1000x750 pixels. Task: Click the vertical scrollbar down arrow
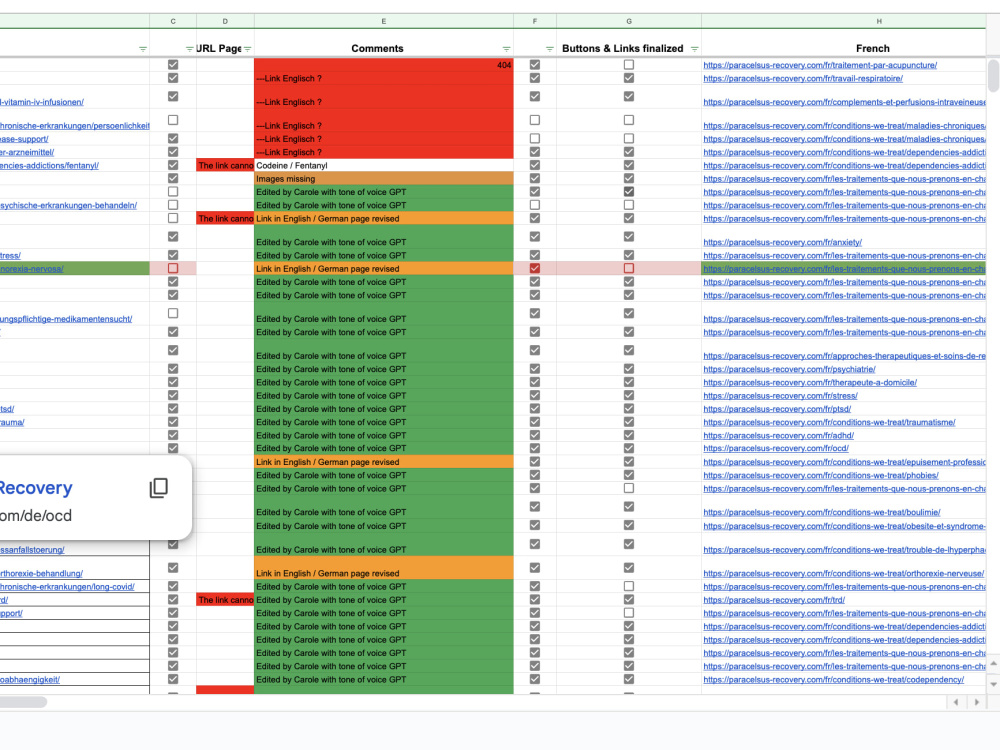pyautogui.click(x=993, y=684)
